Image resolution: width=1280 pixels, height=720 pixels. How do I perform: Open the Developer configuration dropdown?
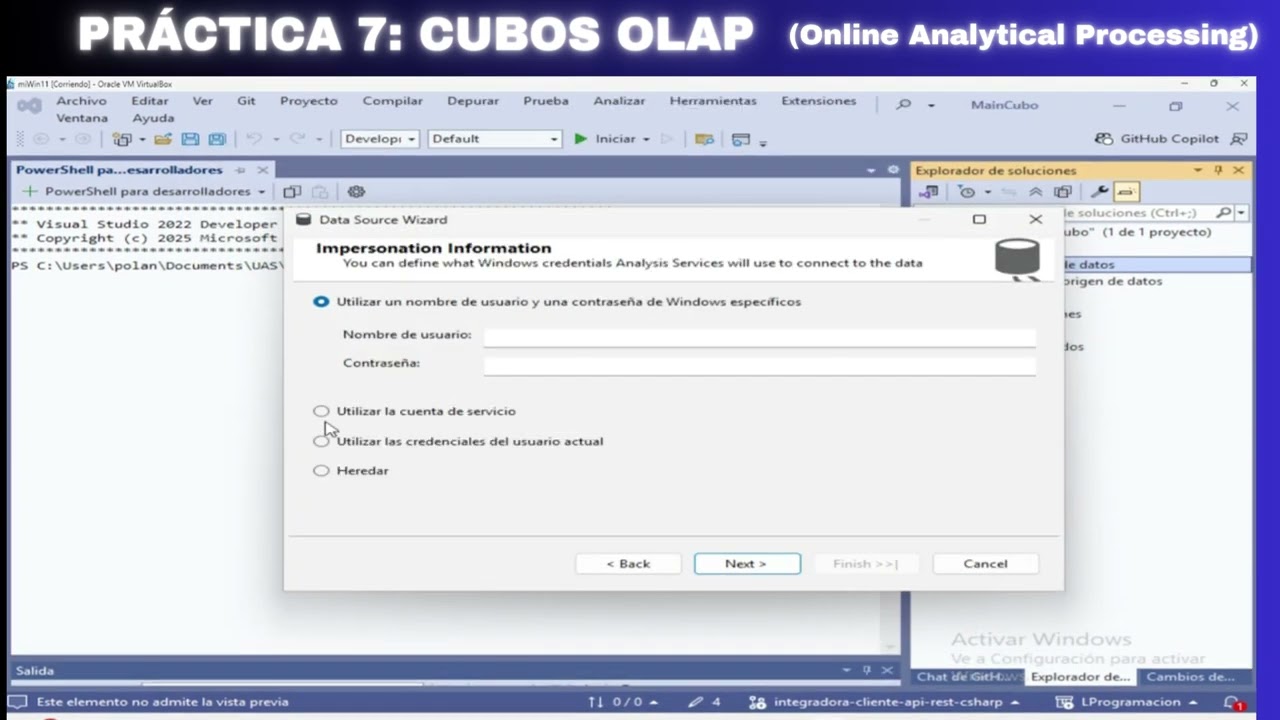pos(380,139)
